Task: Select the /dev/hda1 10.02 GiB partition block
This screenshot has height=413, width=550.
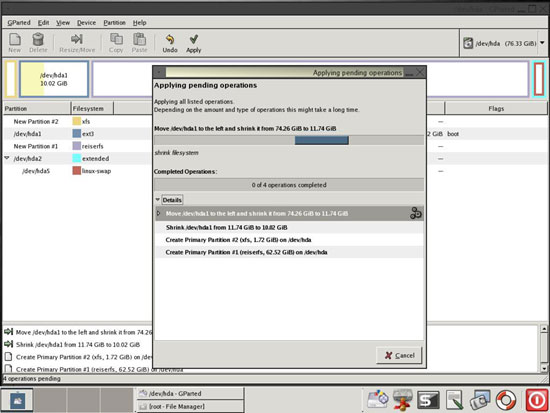Action: click(54, 79)
